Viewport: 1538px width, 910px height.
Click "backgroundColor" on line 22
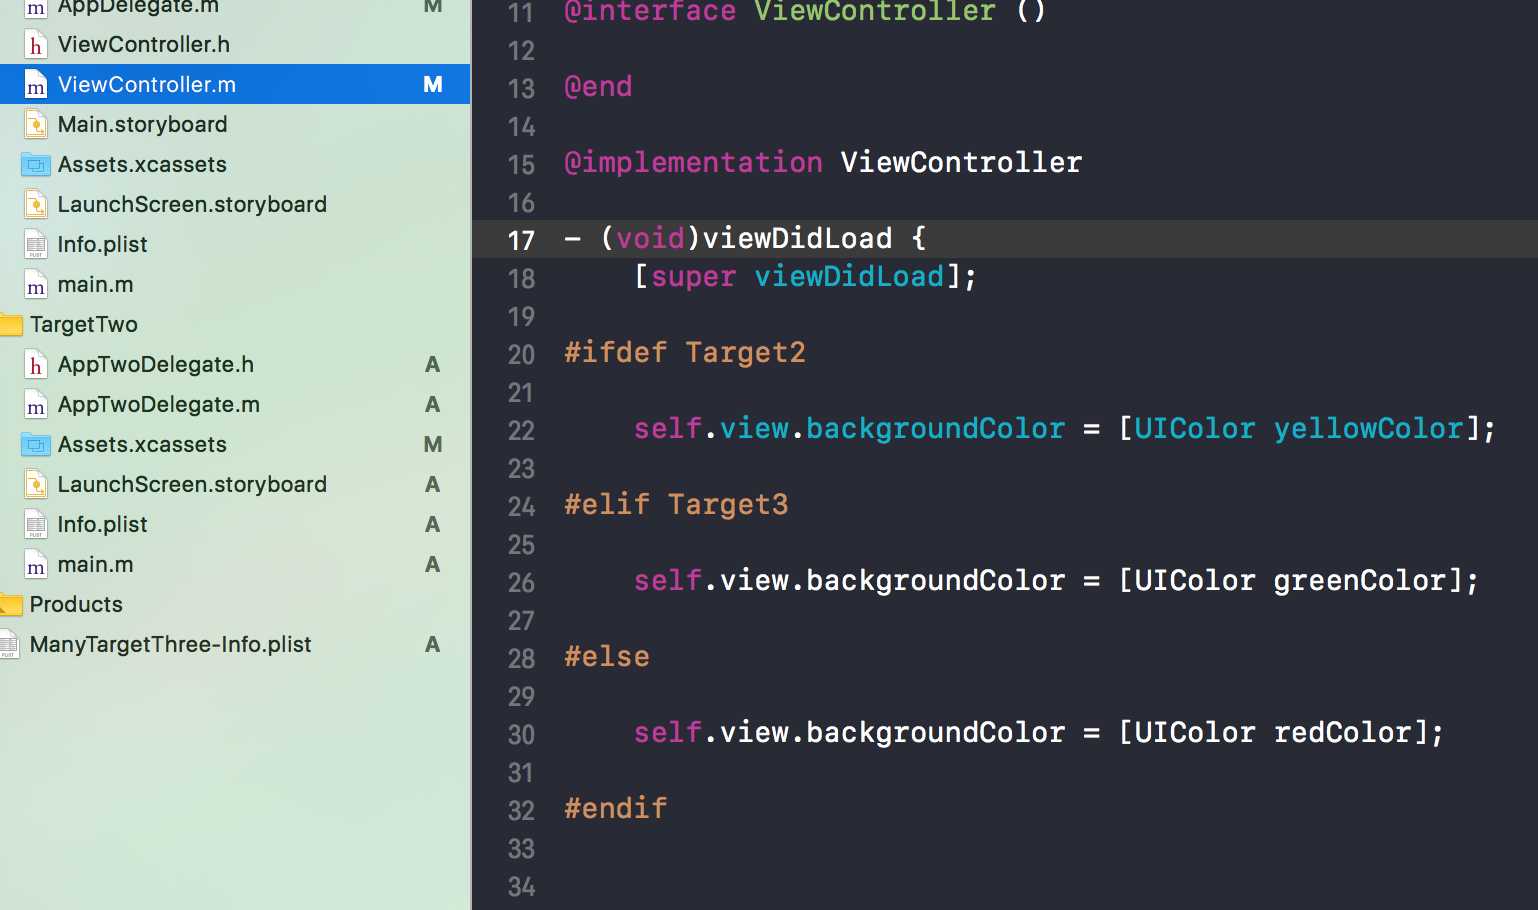tap(935, 428)
